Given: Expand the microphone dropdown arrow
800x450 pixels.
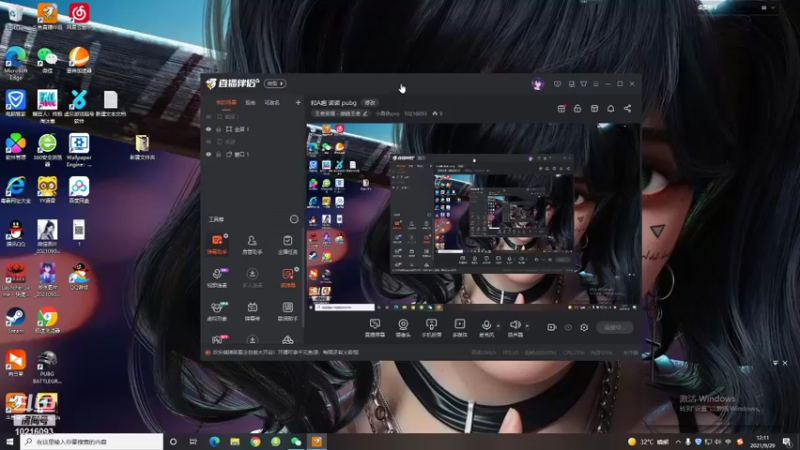Looking at the screenshot, I should [498, 326].
